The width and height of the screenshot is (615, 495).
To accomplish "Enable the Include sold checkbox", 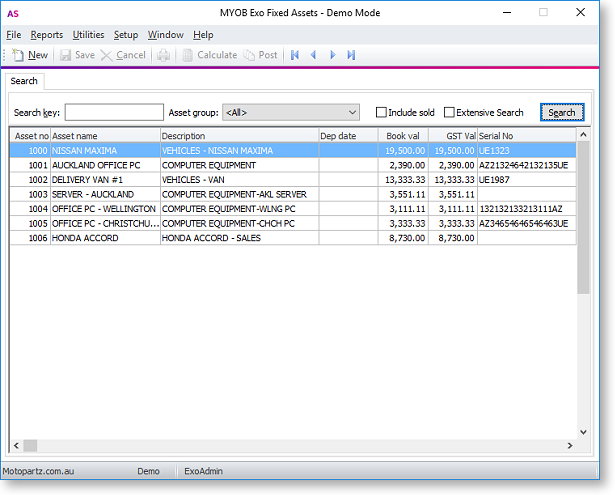I will [x=381, y=113].
